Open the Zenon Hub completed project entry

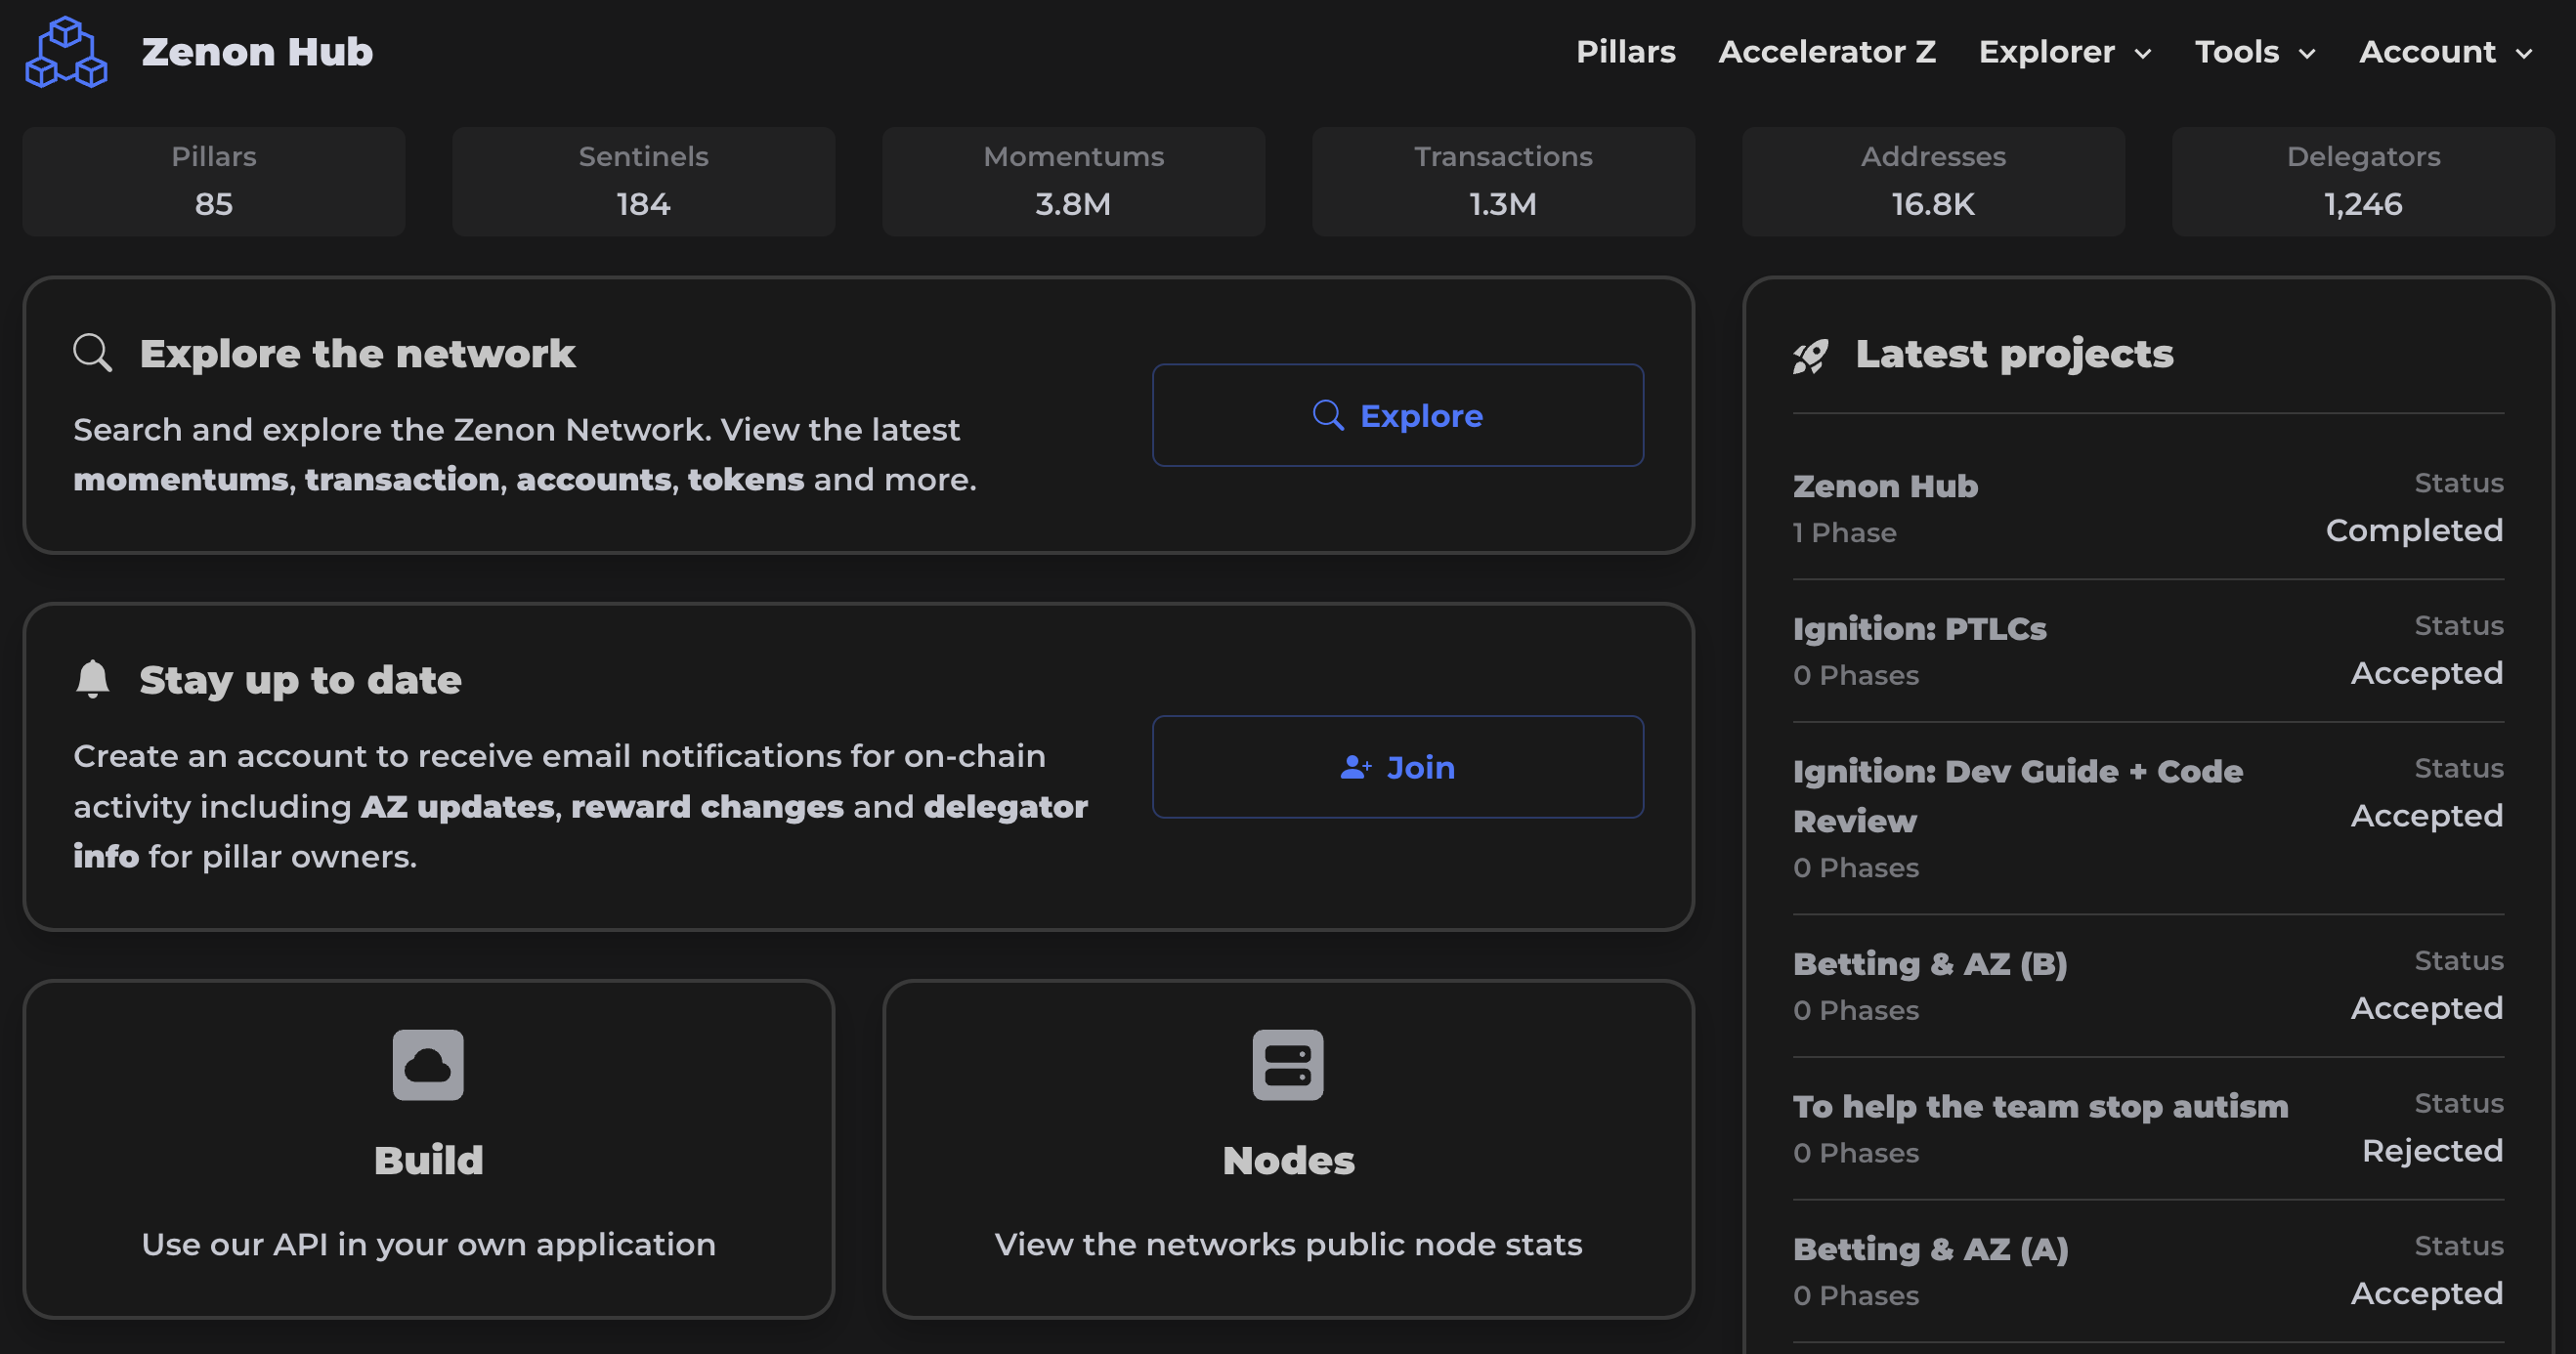tap(1885, 486)
